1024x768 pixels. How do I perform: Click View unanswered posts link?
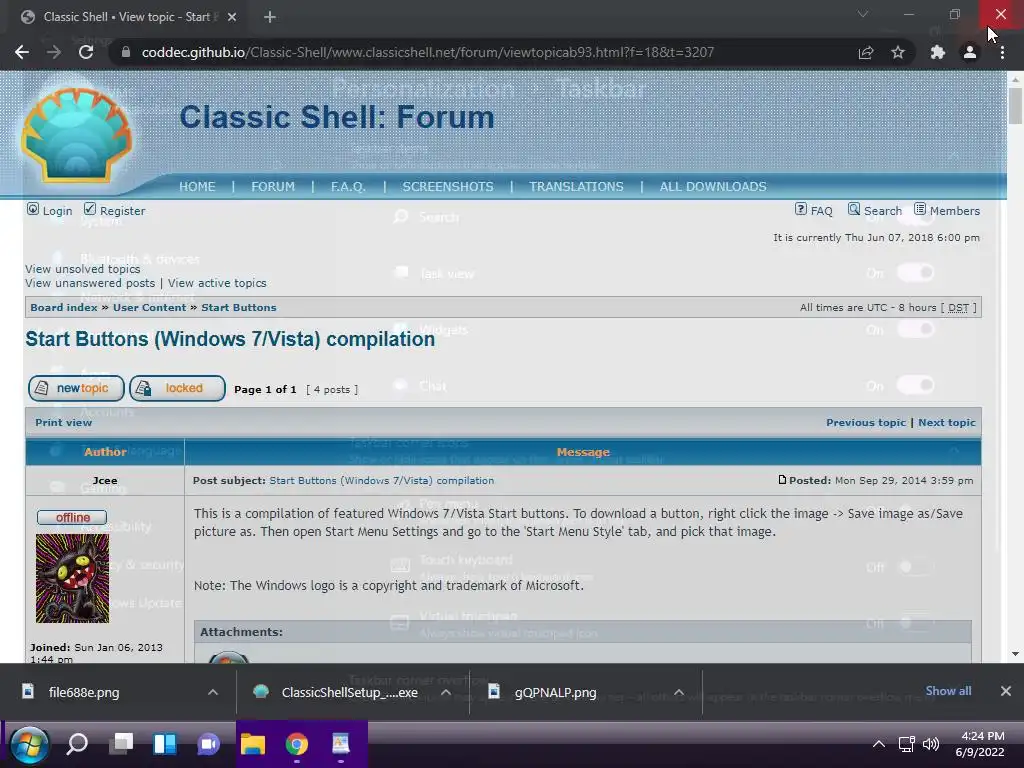pos(90,283)
